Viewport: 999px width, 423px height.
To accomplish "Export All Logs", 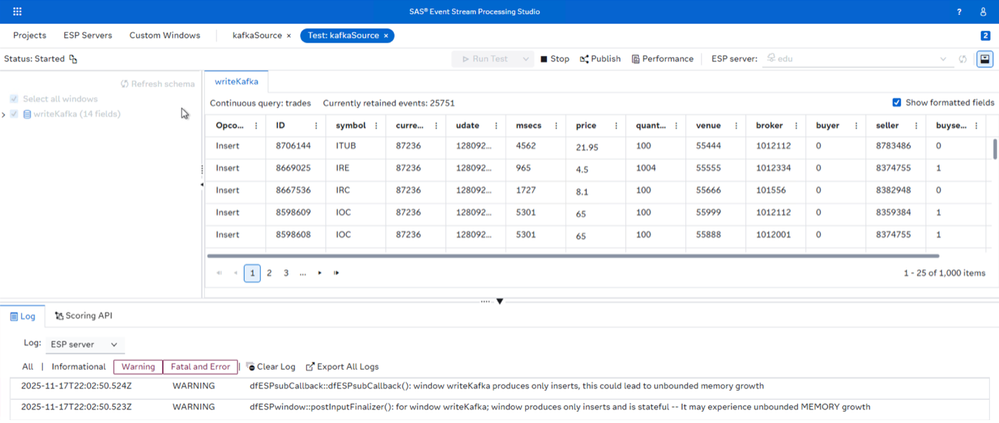I will tap(343, 367).
